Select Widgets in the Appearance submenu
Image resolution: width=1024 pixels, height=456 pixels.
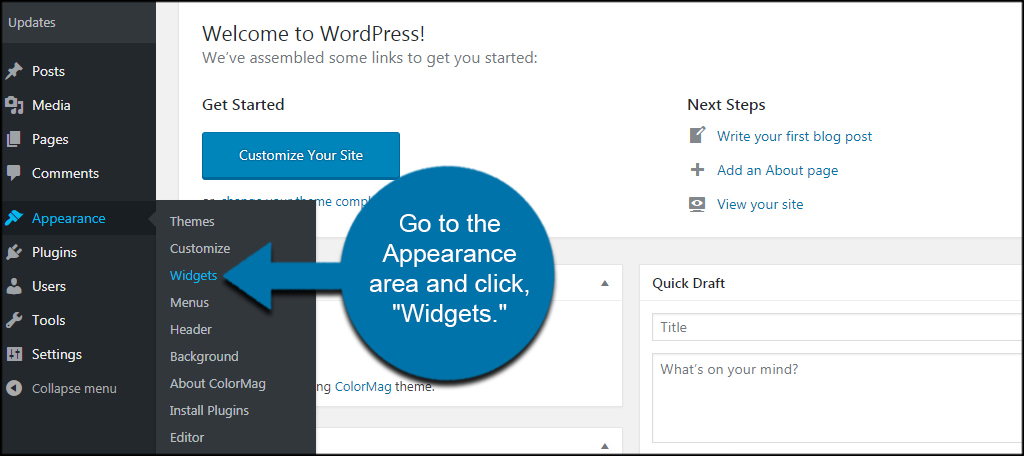pyautogui.click(x=193, y=276)
